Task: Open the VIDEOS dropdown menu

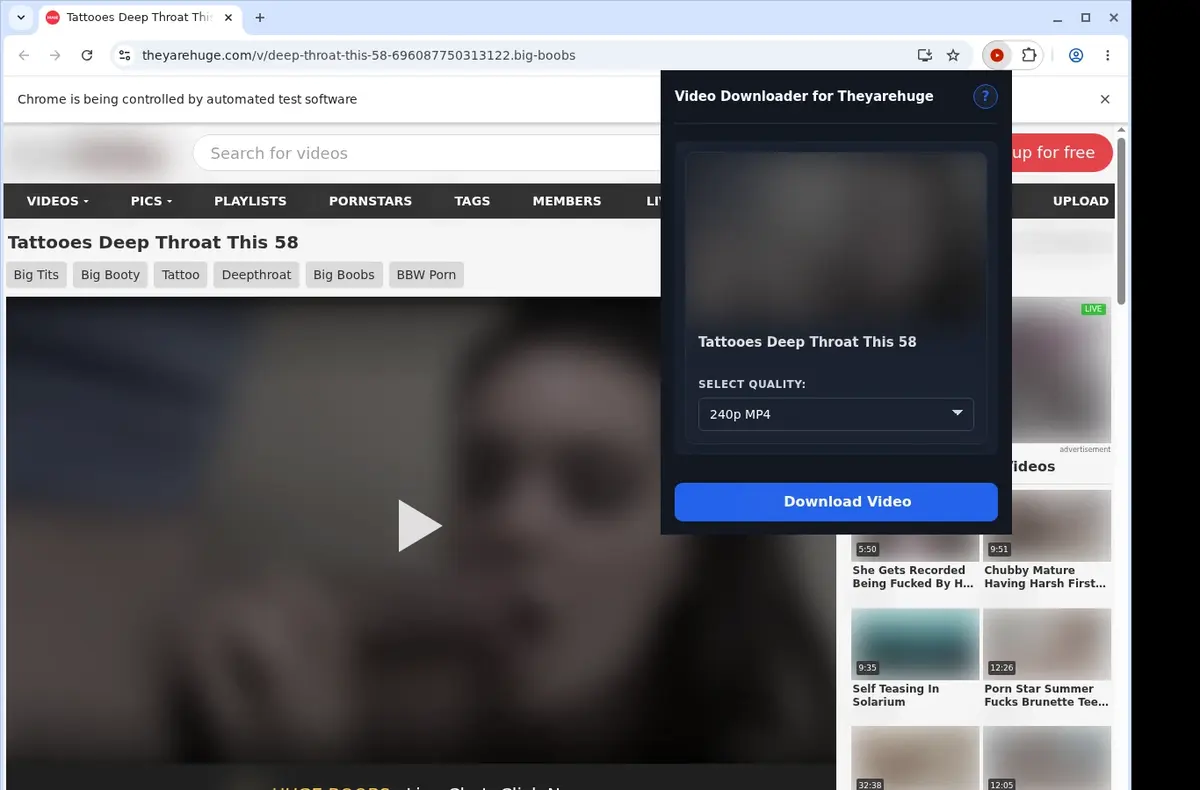Action: [58, 201]
